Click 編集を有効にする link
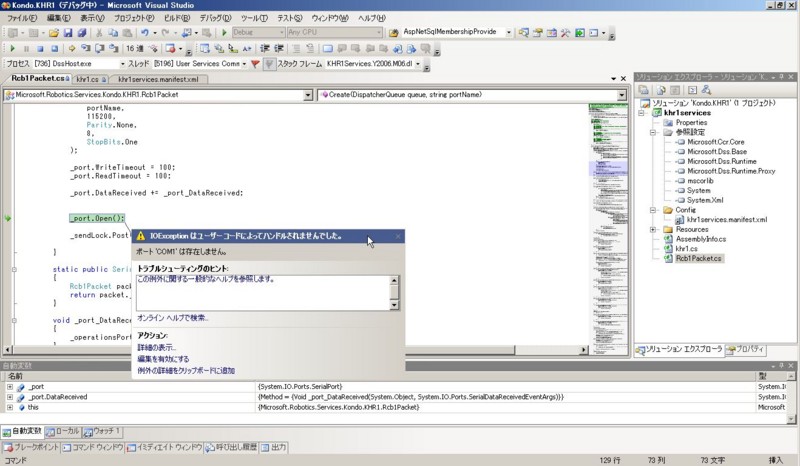Screen dimensions: 800x466 point(163,359)
